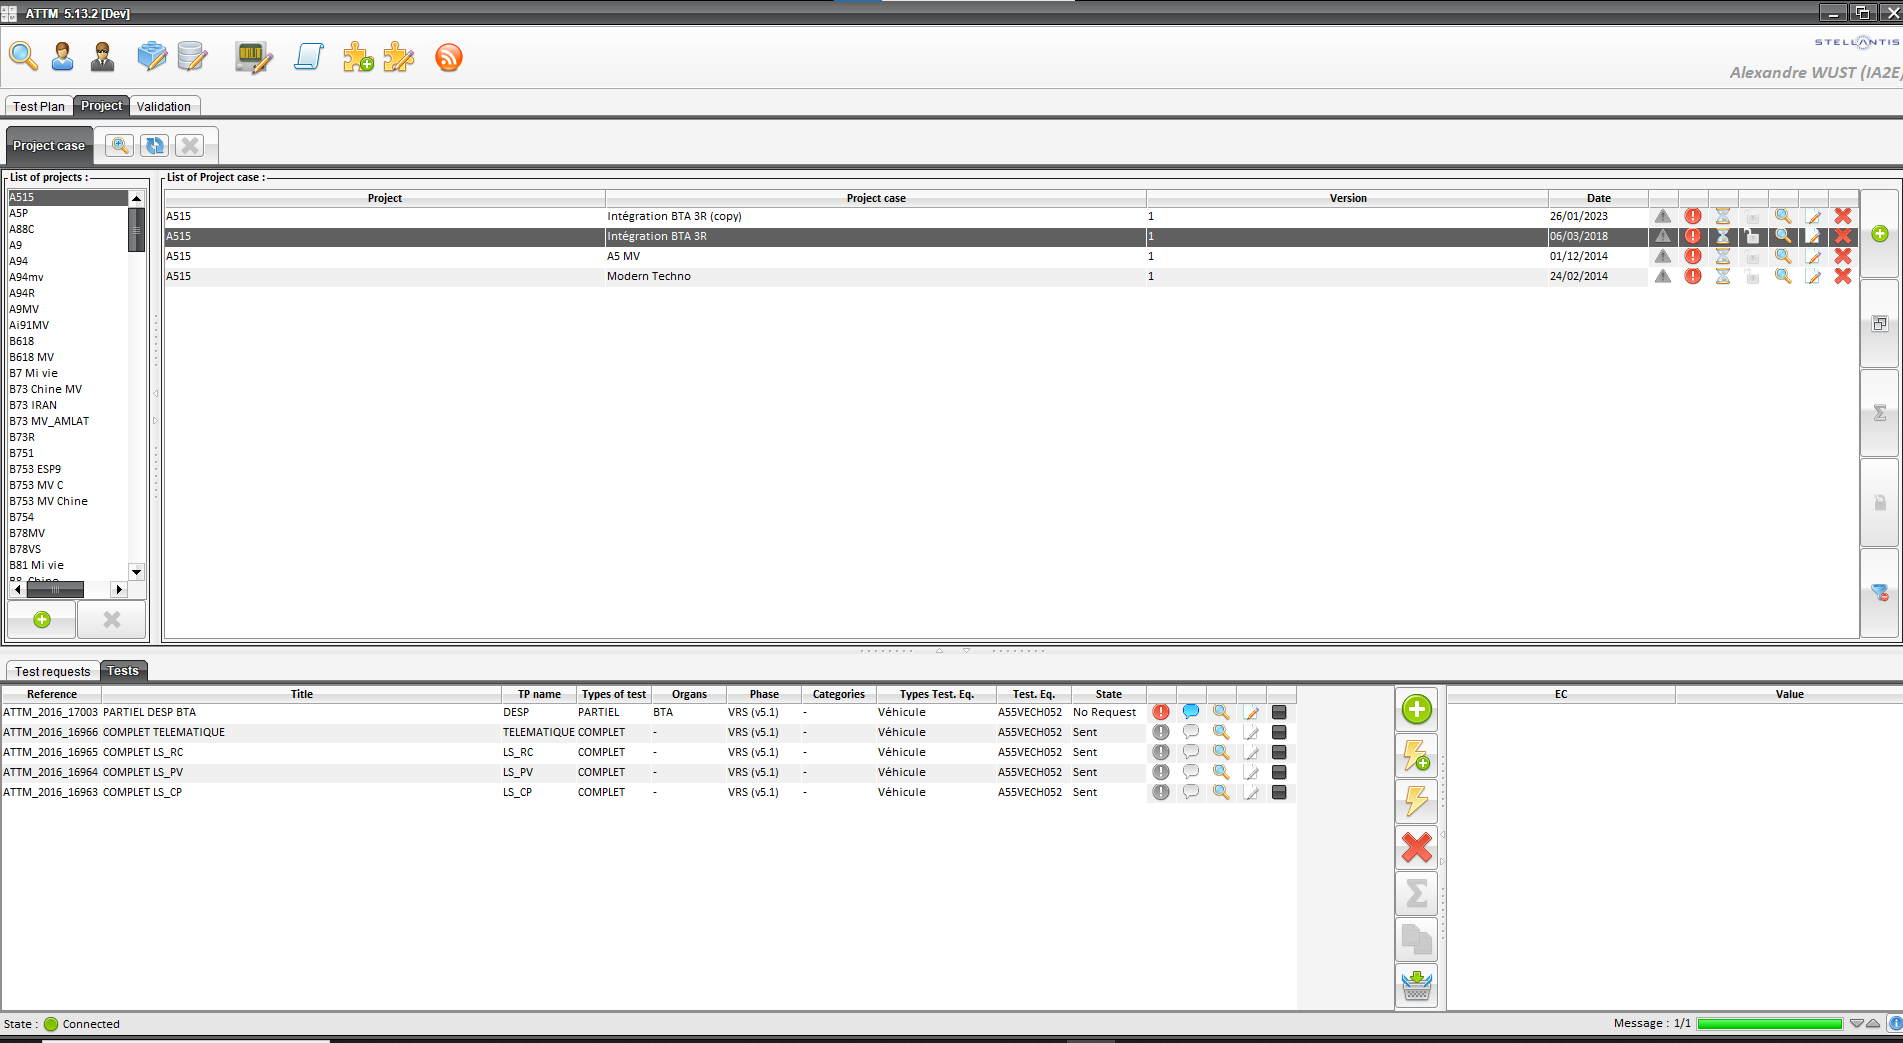This screenshot has width=1903, height=1043.
Task: Click the lightning bolt with green plus
Action: tap(1416, 756)
